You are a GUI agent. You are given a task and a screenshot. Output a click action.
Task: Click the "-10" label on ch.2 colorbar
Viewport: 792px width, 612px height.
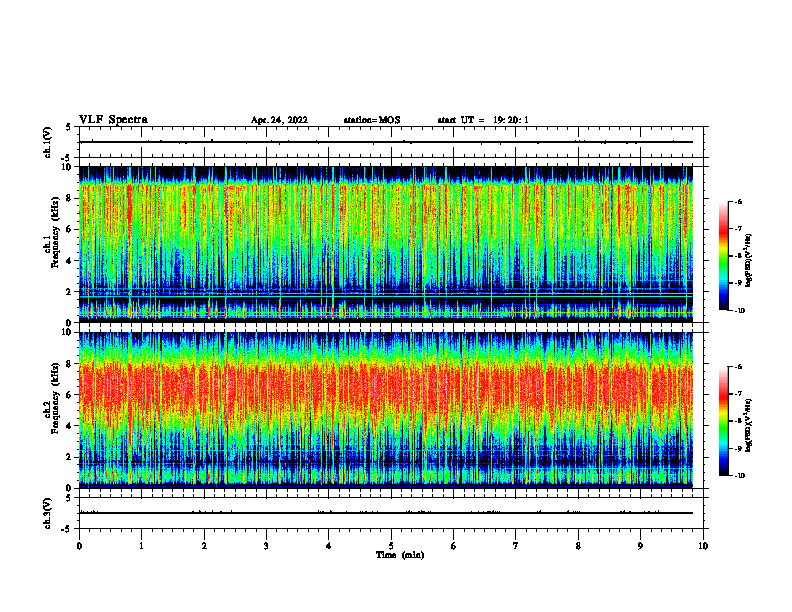(x=739, y=476)
